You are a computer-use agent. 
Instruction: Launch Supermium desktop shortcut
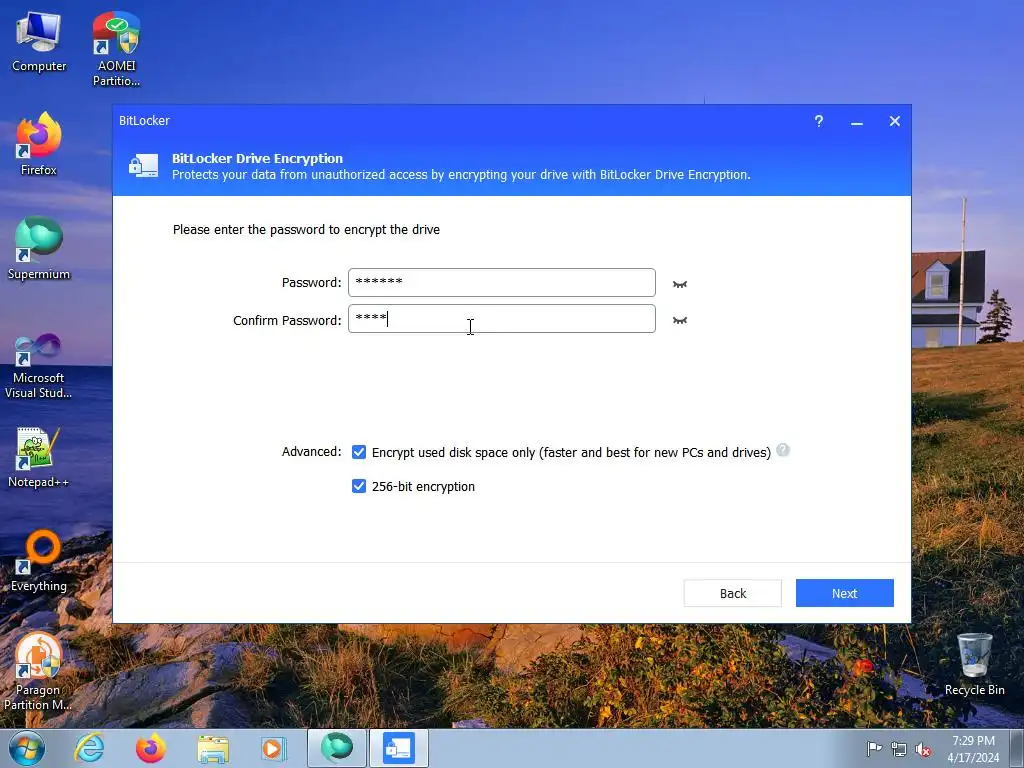pyautogui.click(x=39, y=249)
